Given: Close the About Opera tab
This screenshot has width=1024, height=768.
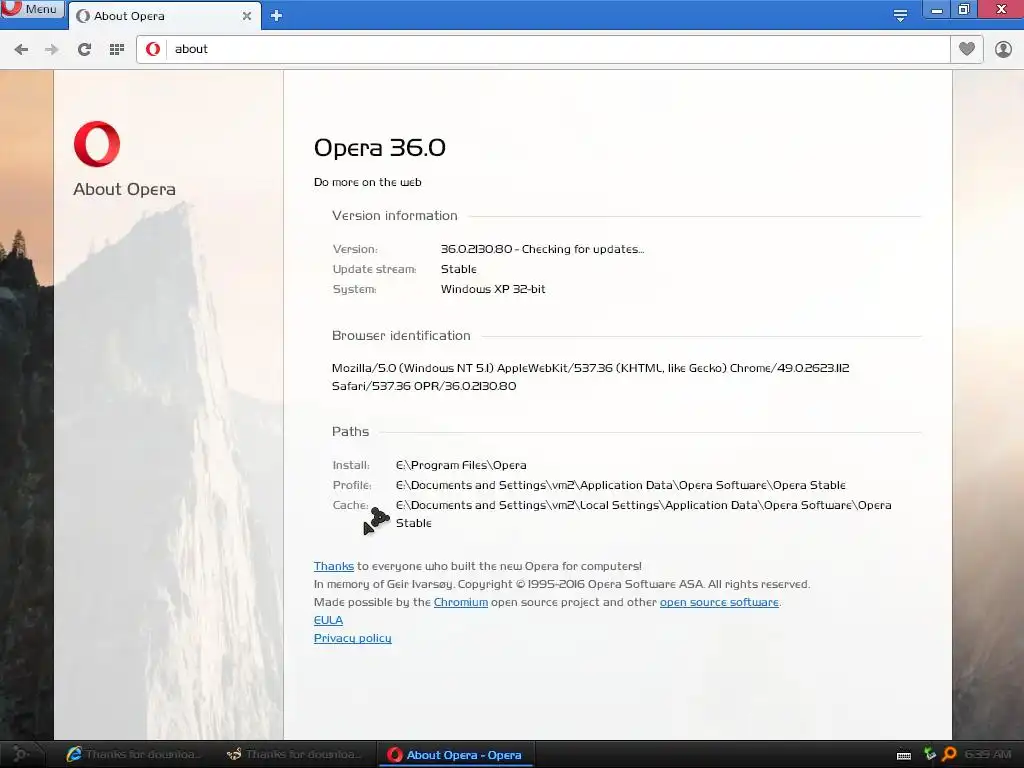Looking at the screenshot, I should point(247,16).
